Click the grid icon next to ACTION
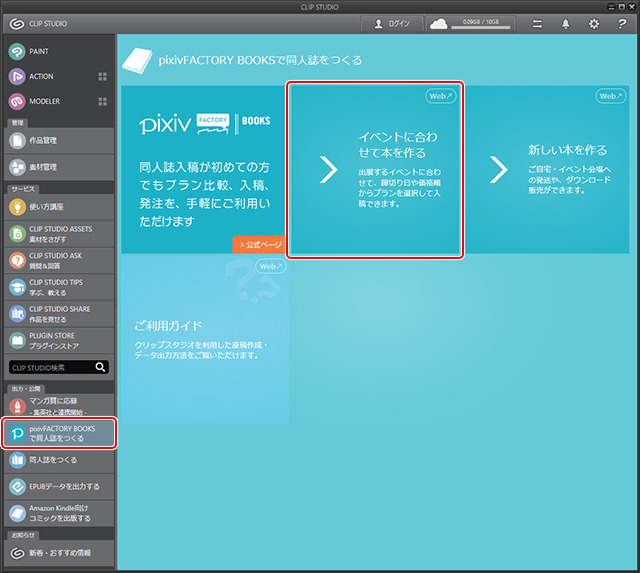640x573 pixels. pyautogui.click(x=102, y=77)
